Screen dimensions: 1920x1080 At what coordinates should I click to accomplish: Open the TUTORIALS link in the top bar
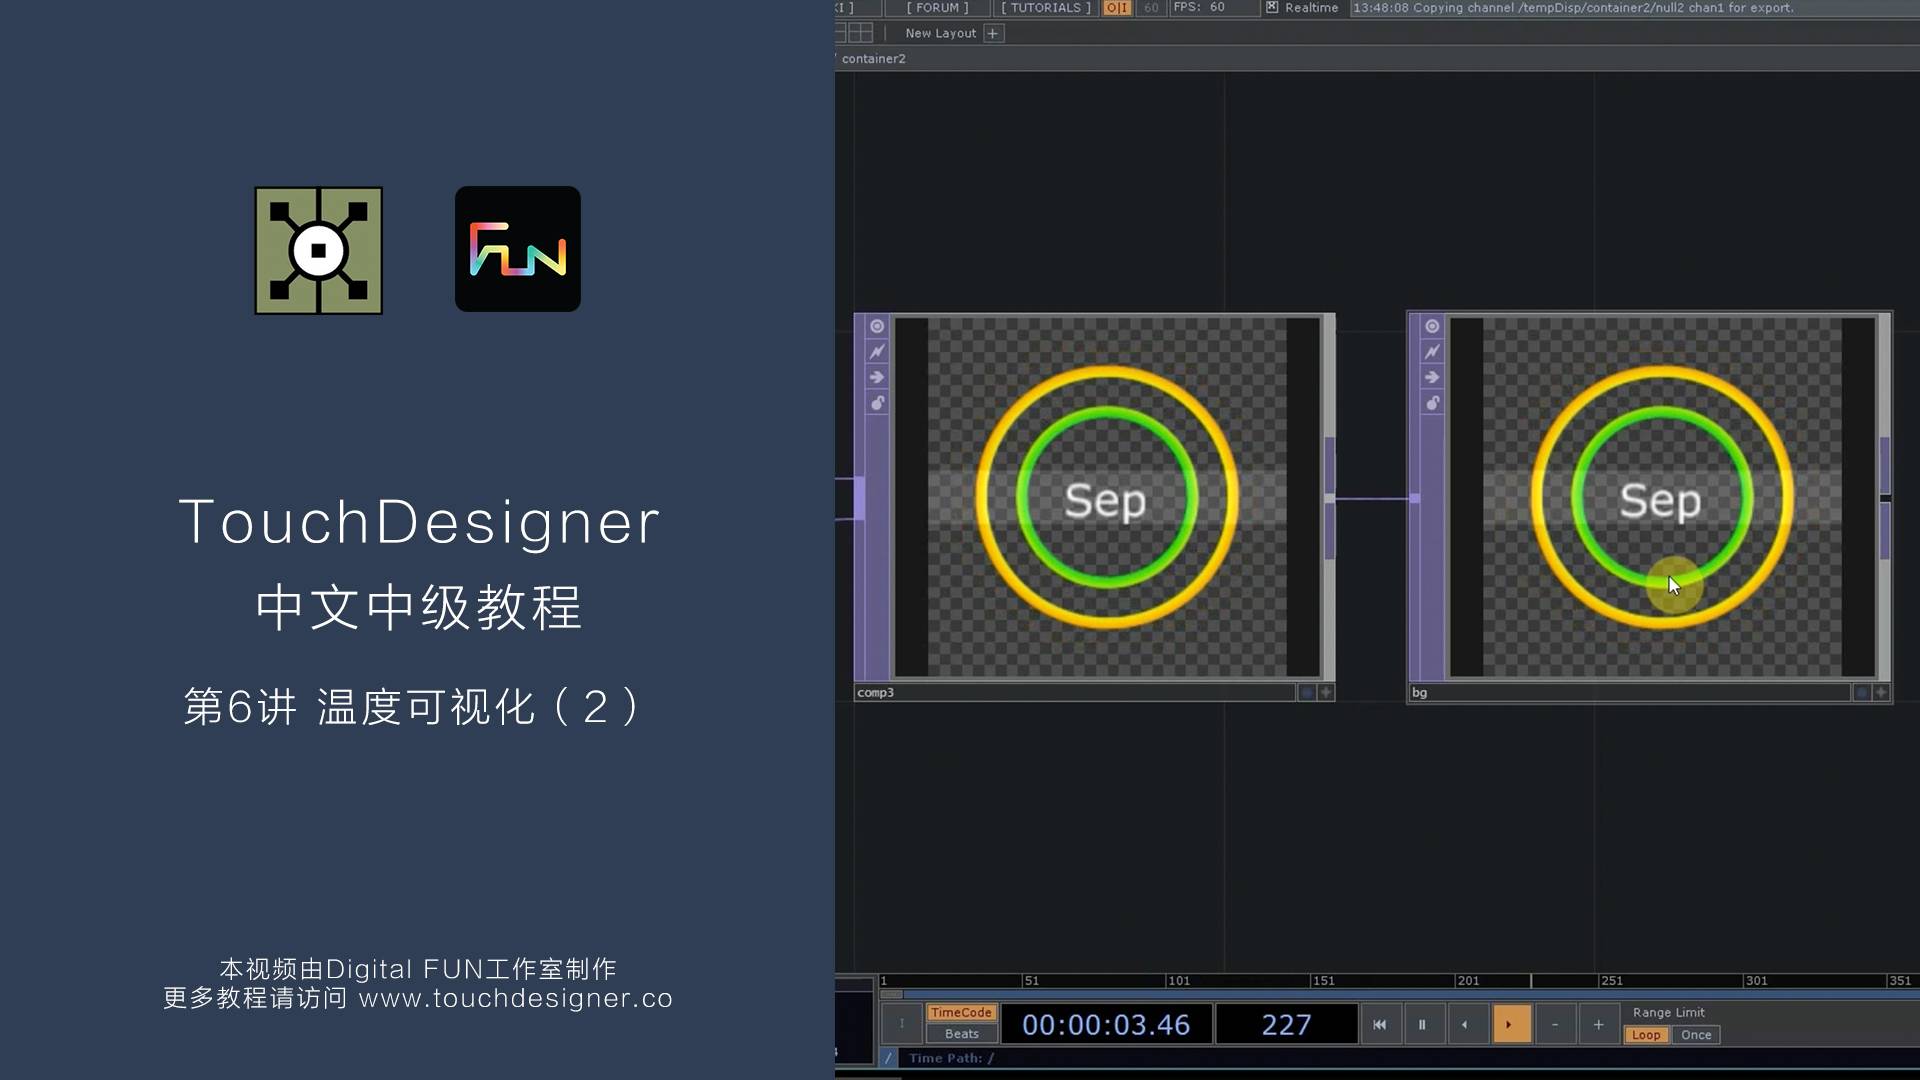pos(1045,8)
